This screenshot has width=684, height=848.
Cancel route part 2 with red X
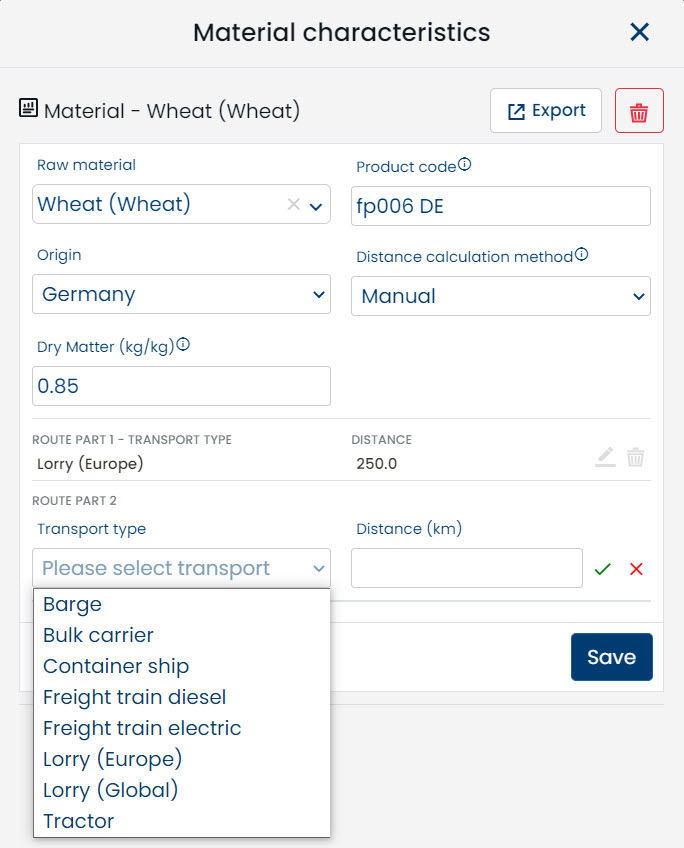pyautogui.click(x=636, y=569)
